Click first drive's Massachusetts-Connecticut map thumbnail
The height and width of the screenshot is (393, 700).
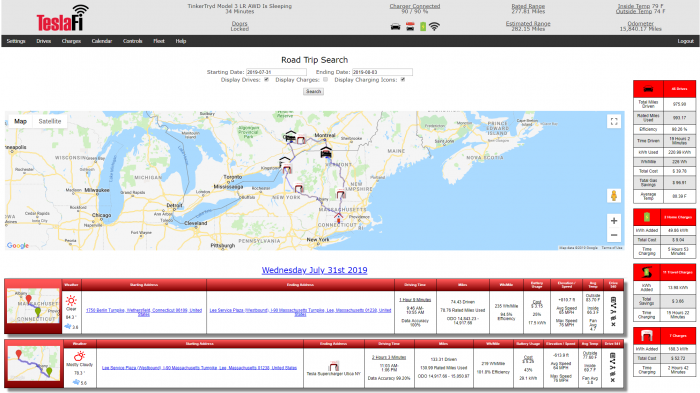(x=33, y=305)
